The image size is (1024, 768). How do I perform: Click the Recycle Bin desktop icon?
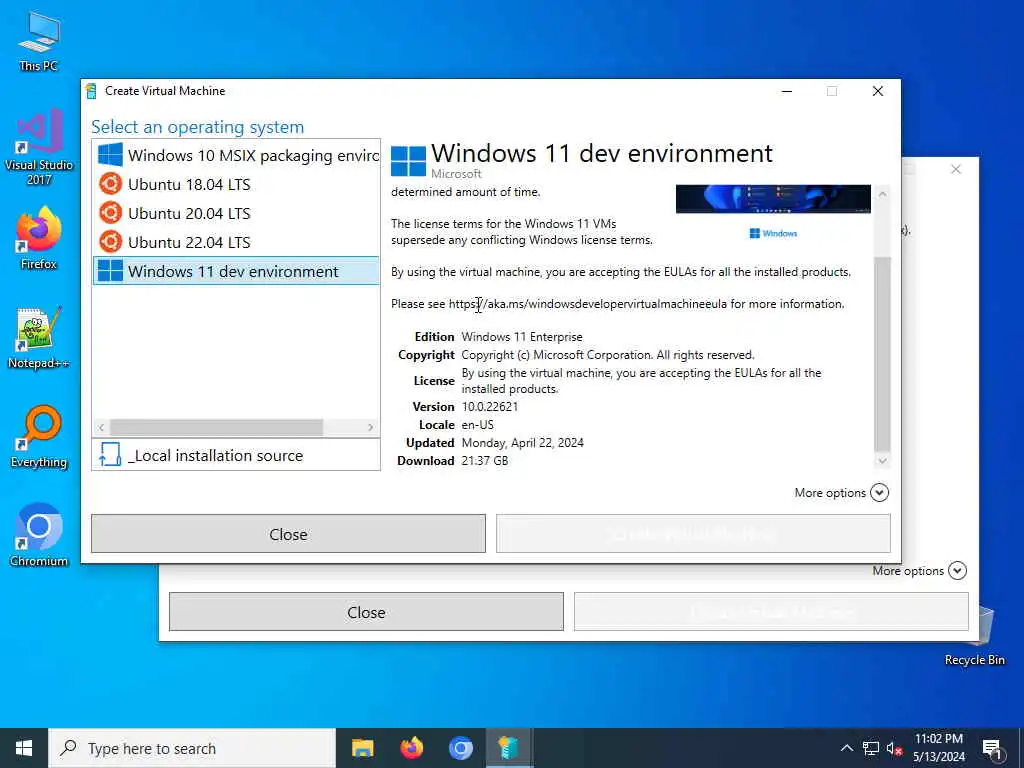(974, 635)
